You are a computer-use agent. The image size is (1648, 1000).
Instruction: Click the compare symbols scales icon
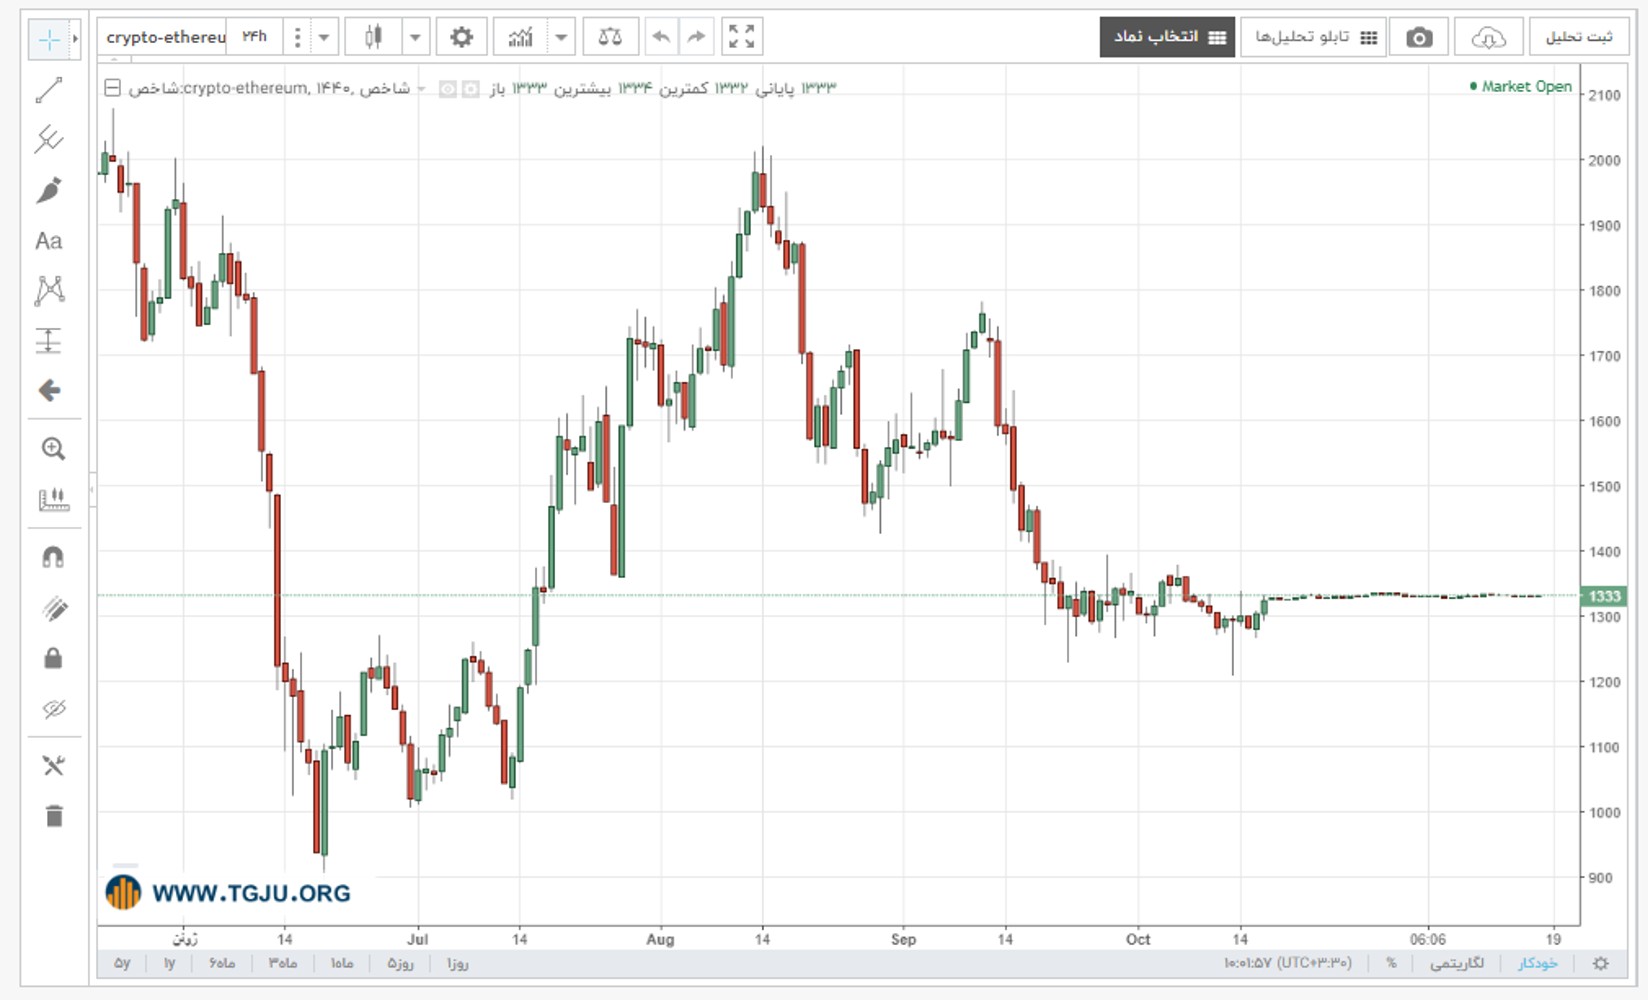(610, 37)
